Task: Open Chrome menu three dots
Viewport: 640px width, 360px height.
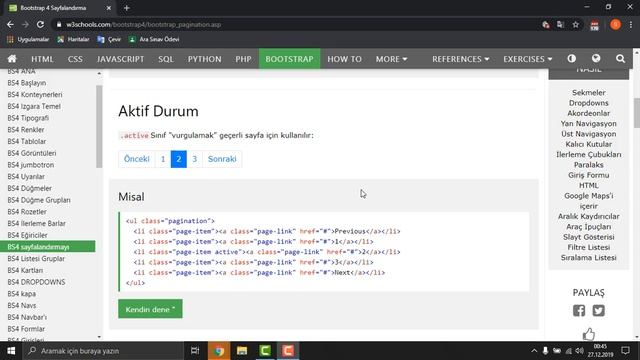Action: 631,24
